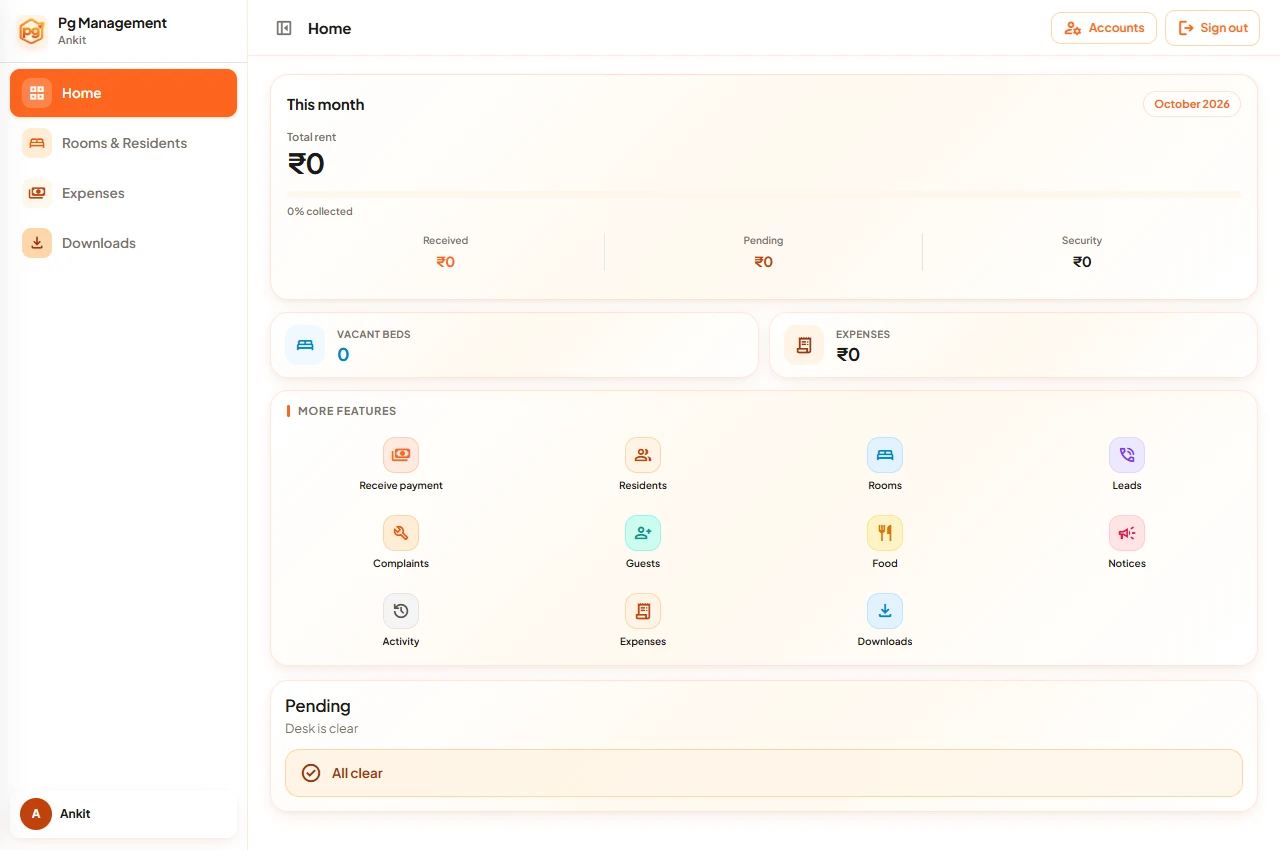Screen dimensions: 1280x850
Task: Go to Home in the sidebar
Action: click(x=124, y=93)
